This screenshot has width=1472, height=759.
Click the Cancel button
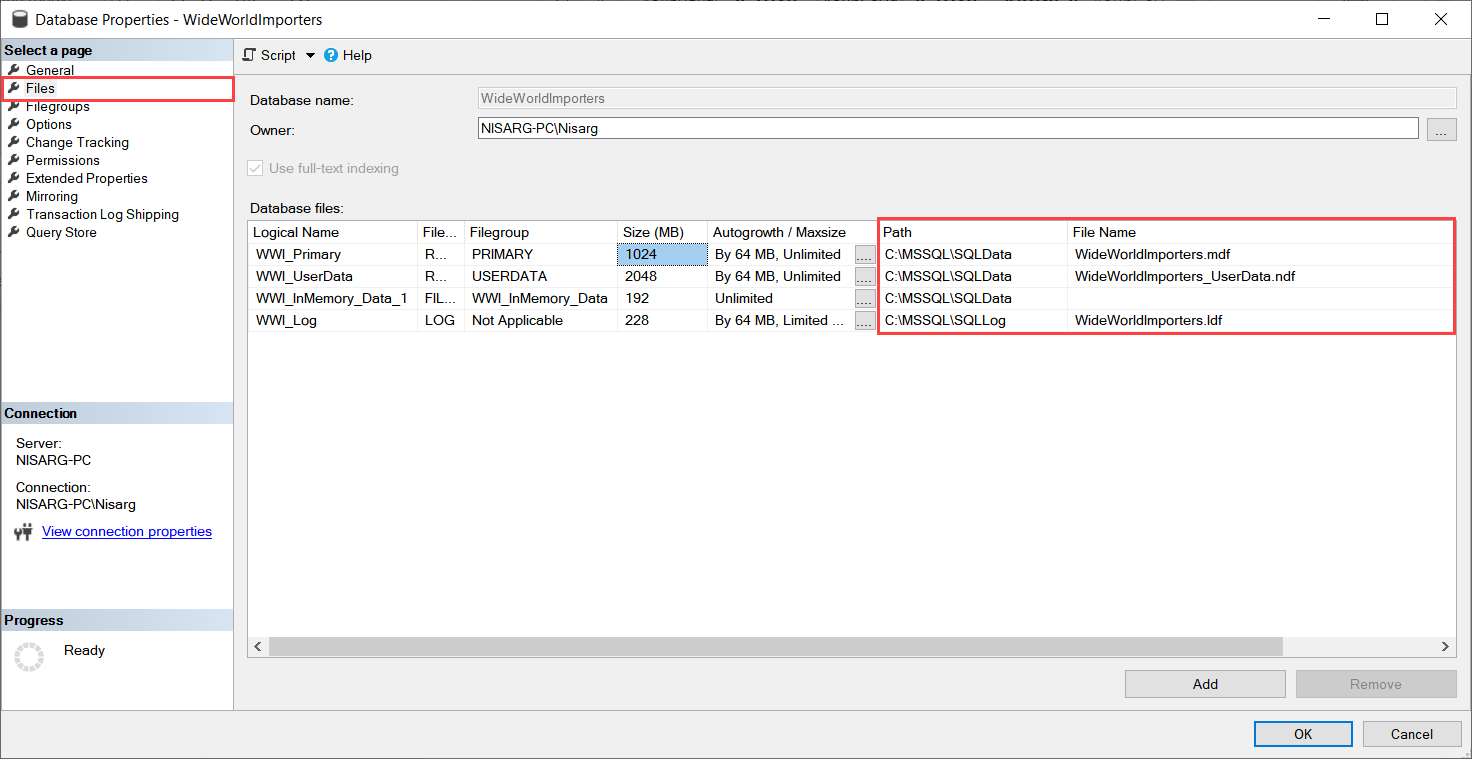[x=1412, y=734]
